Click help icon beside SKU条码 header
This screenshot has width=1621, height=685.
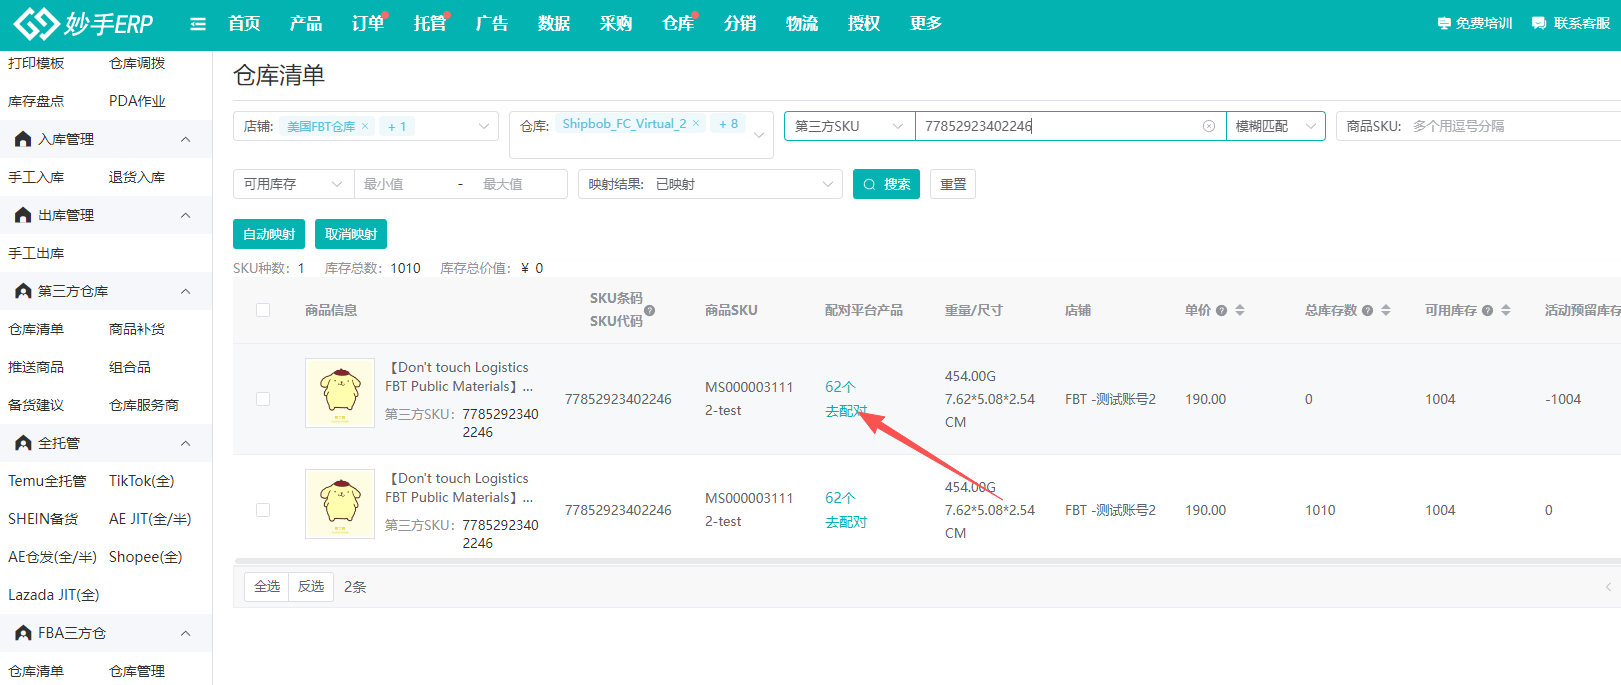[650, 311]
